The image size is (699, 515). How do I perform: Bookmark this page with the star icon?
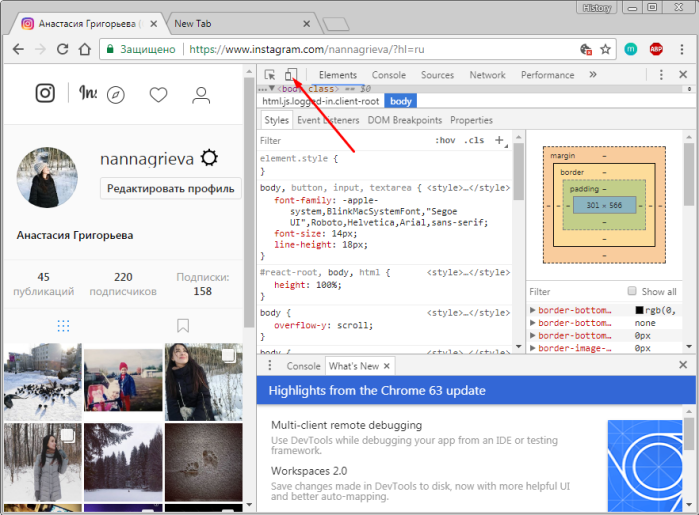coord(605,49)
